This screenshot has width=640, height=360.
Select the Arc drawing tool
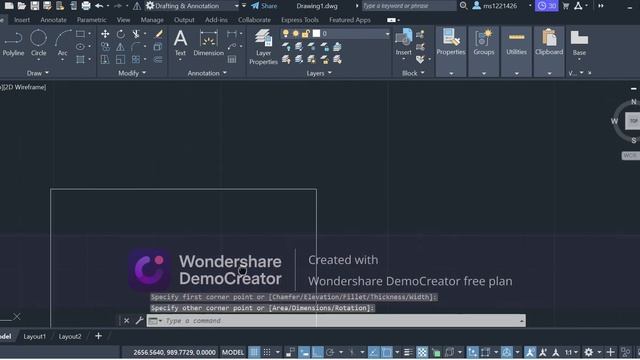pyautogui.click(x=62, y=43)
